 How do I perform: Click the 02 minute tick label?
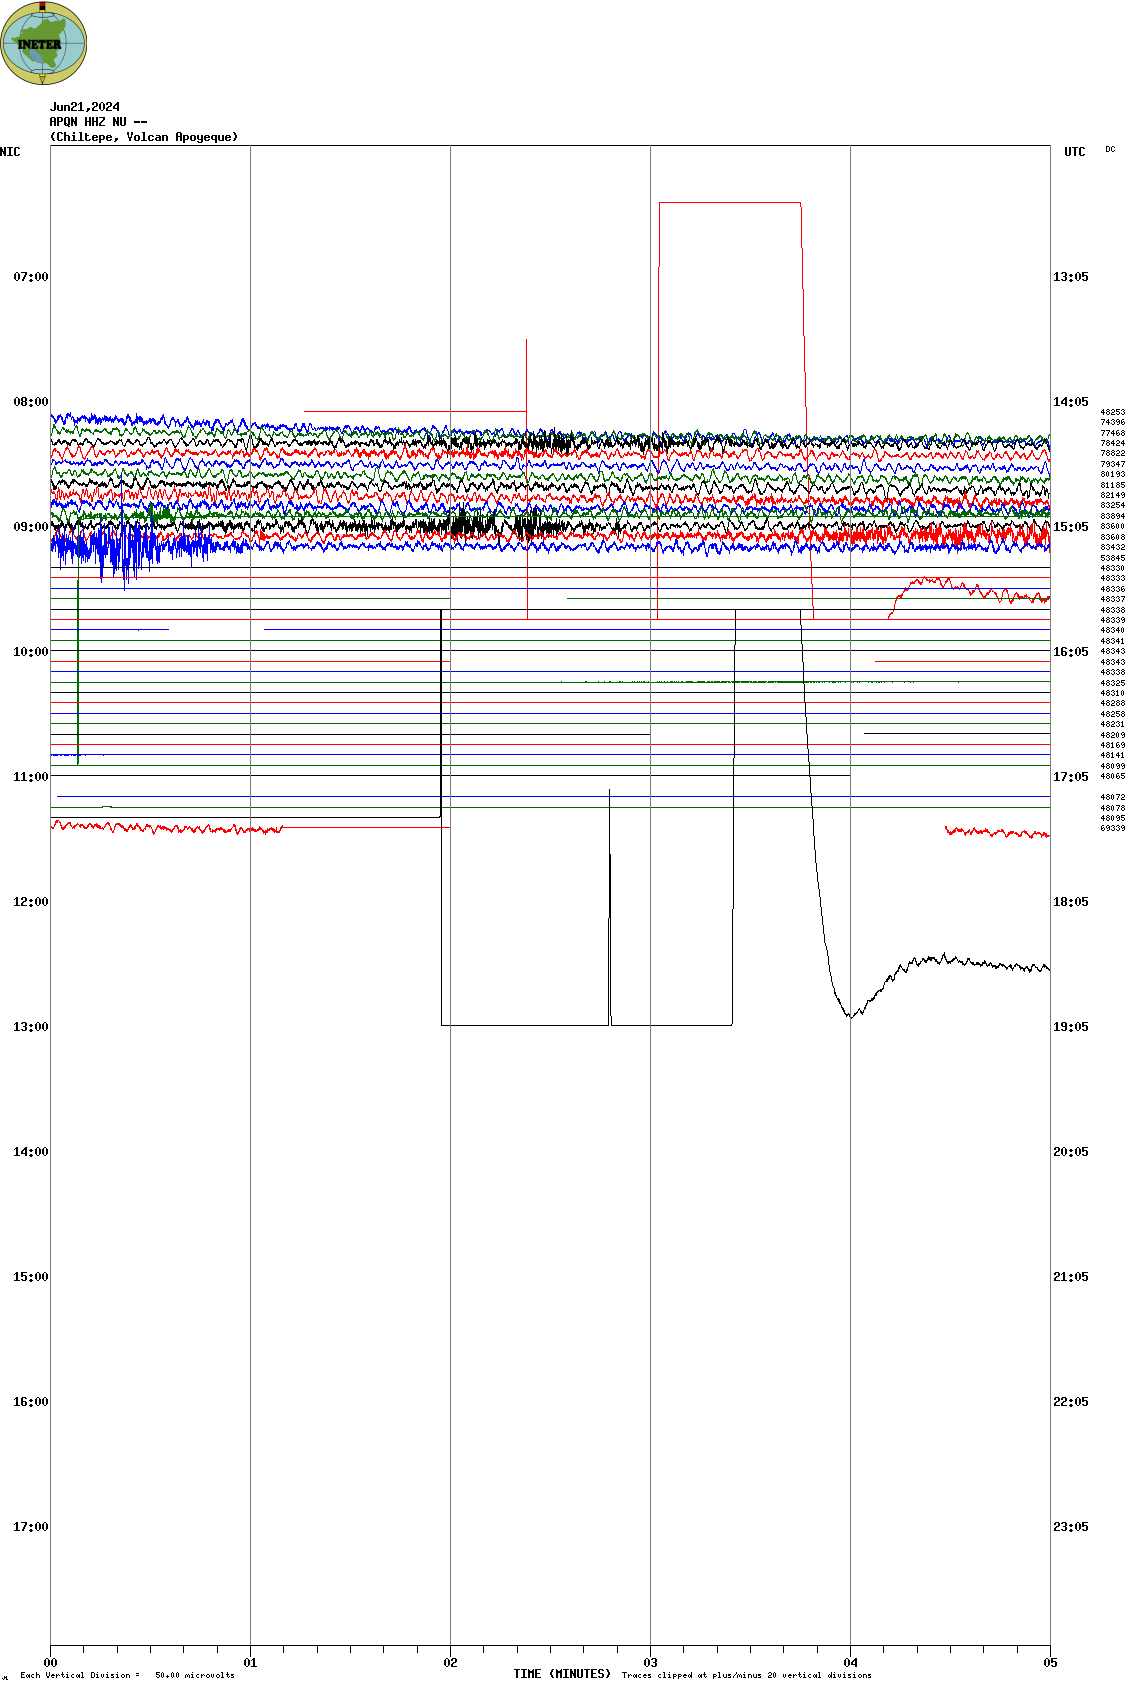pos(450,1663)
